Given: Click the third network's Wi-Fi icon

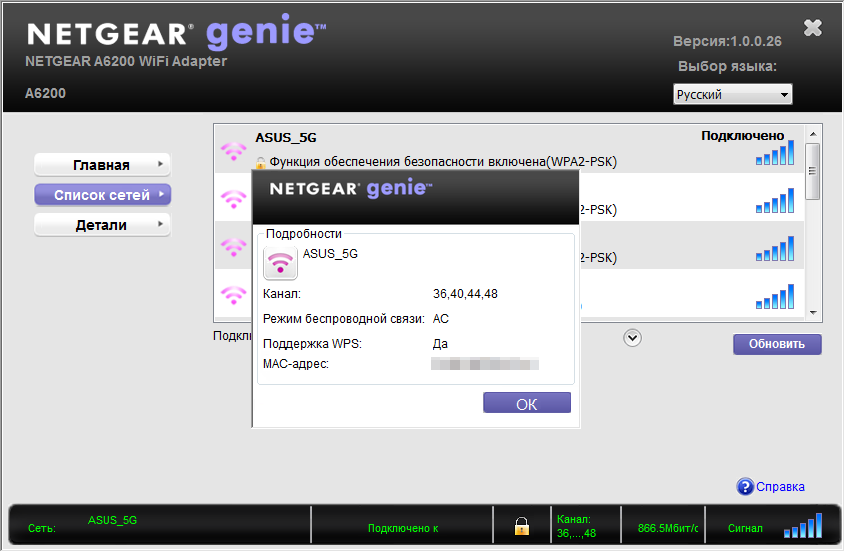Looking at the screenshot, I should [x=233, y=247].
